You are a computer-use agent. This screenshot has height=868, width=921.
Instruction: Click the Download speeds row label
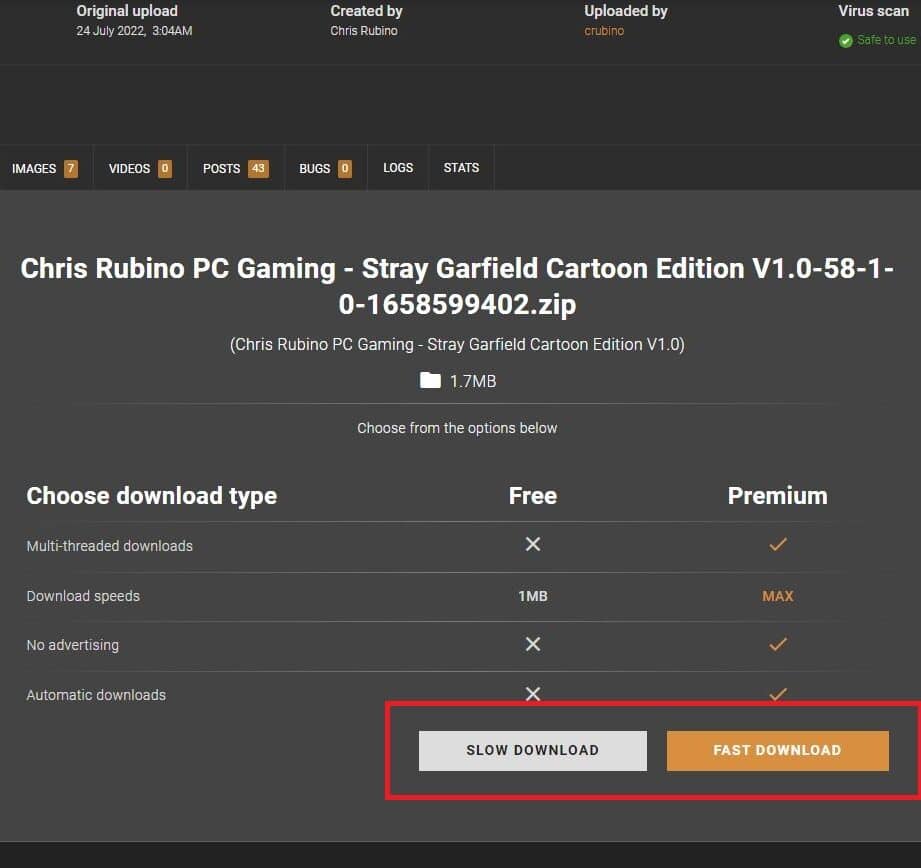pos(83,596)
